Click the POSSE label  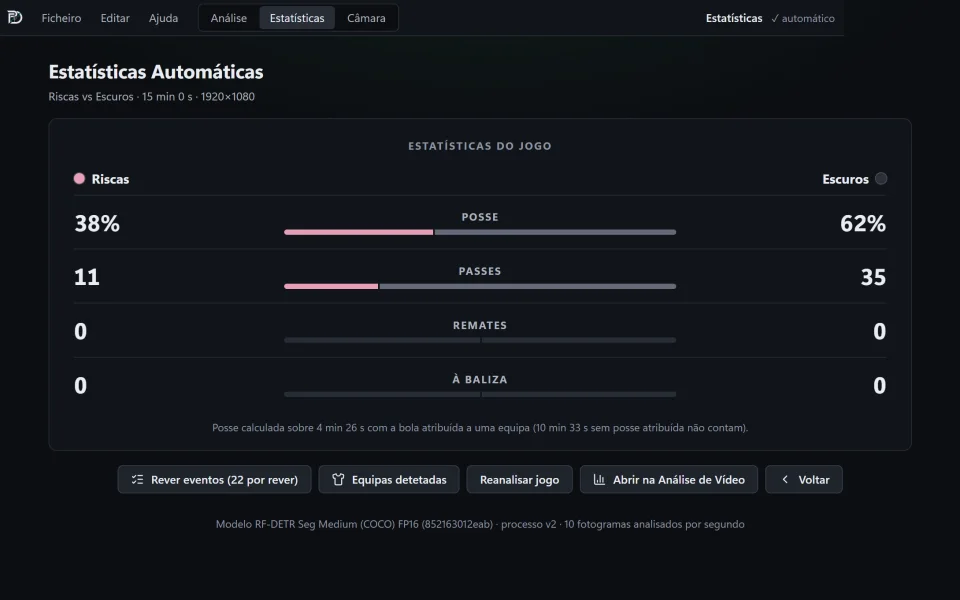point(480,217)
